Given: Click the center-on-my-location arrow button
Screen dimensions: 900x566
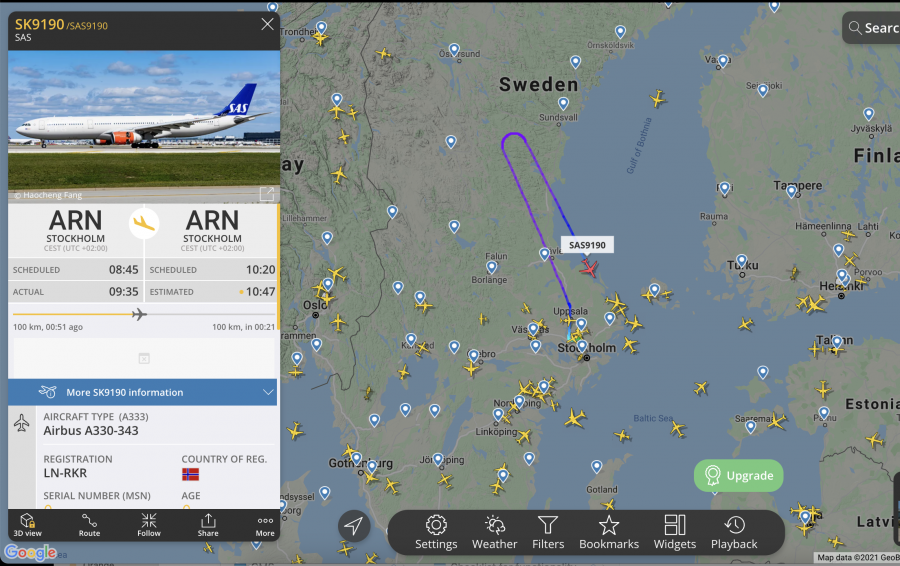Looking at the screenshot, I should tap(354, 526).
